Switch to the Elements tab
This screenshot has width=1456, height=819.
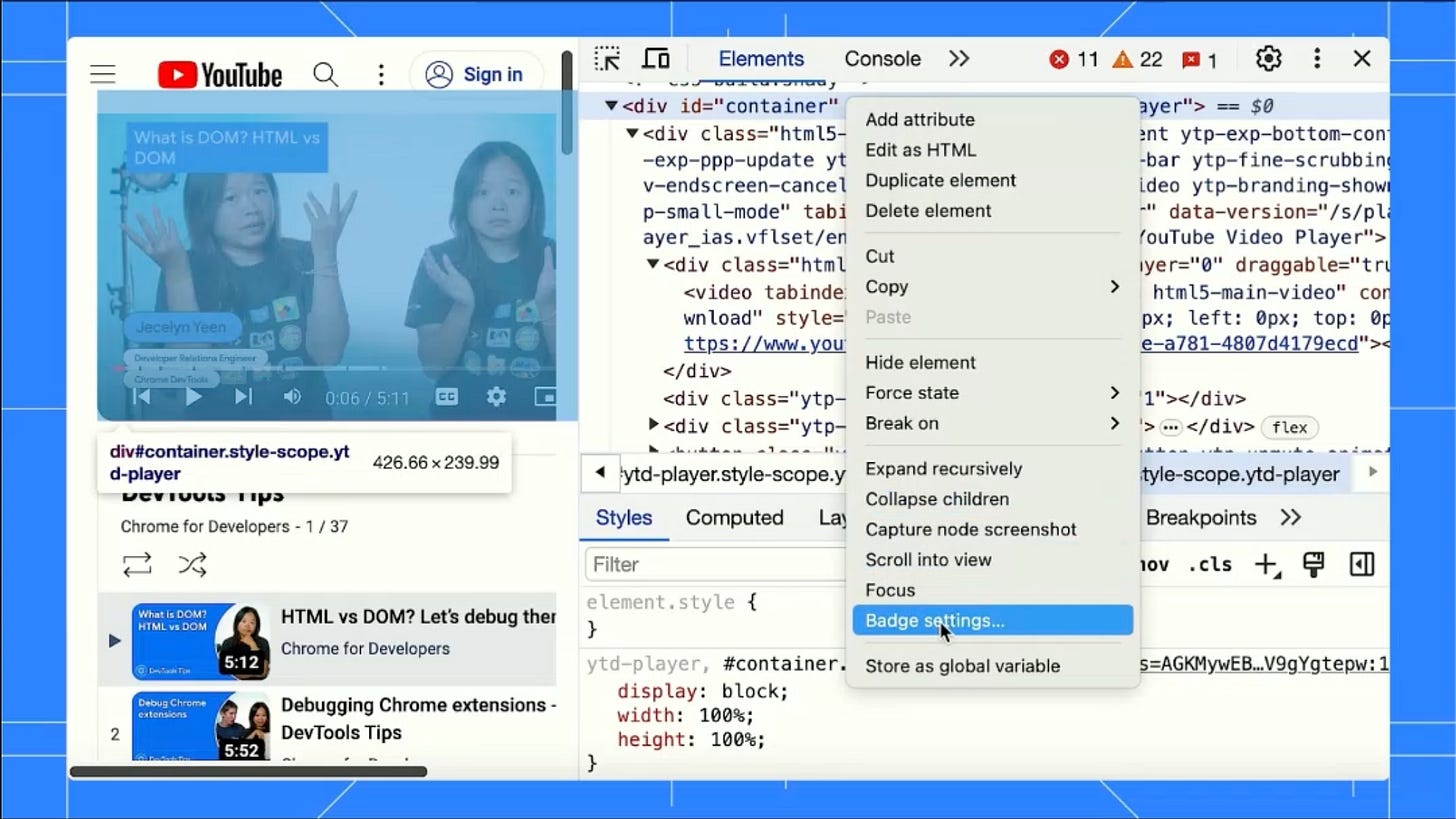(761, 59)
